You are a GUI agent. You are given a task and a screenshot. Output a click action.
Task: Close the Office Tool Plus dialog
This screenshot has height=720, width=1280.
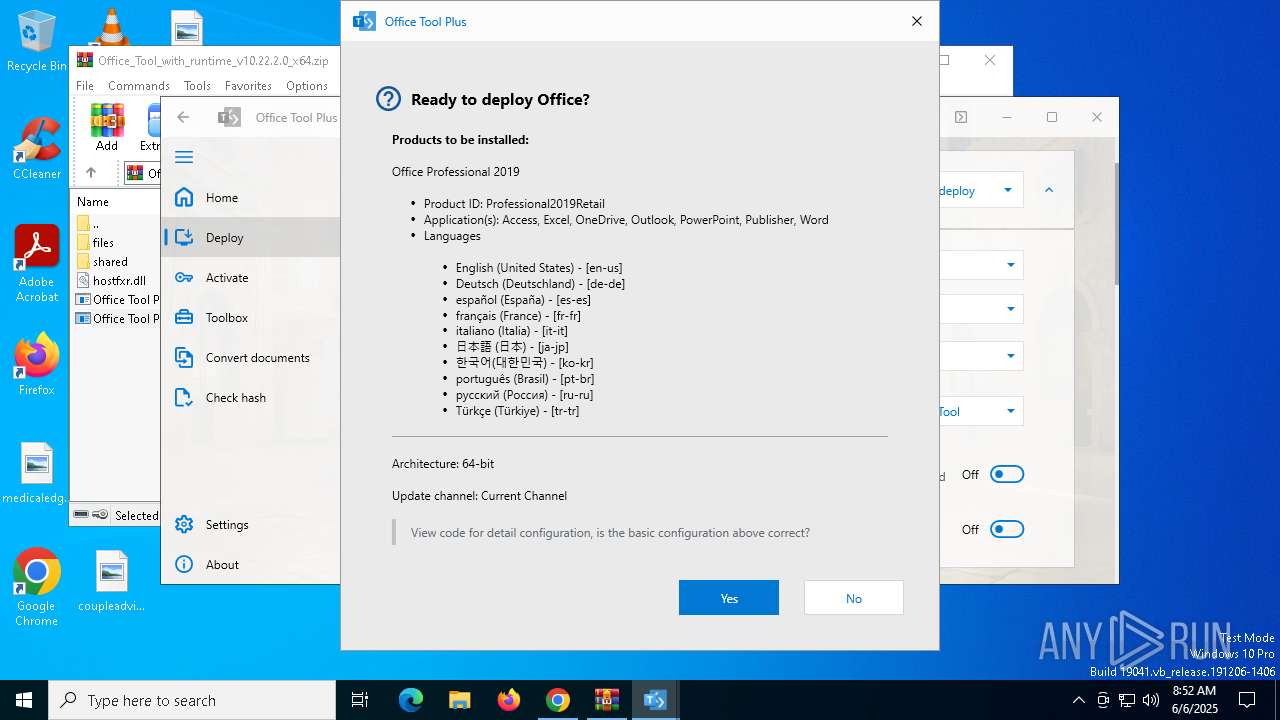click(916, 21)
